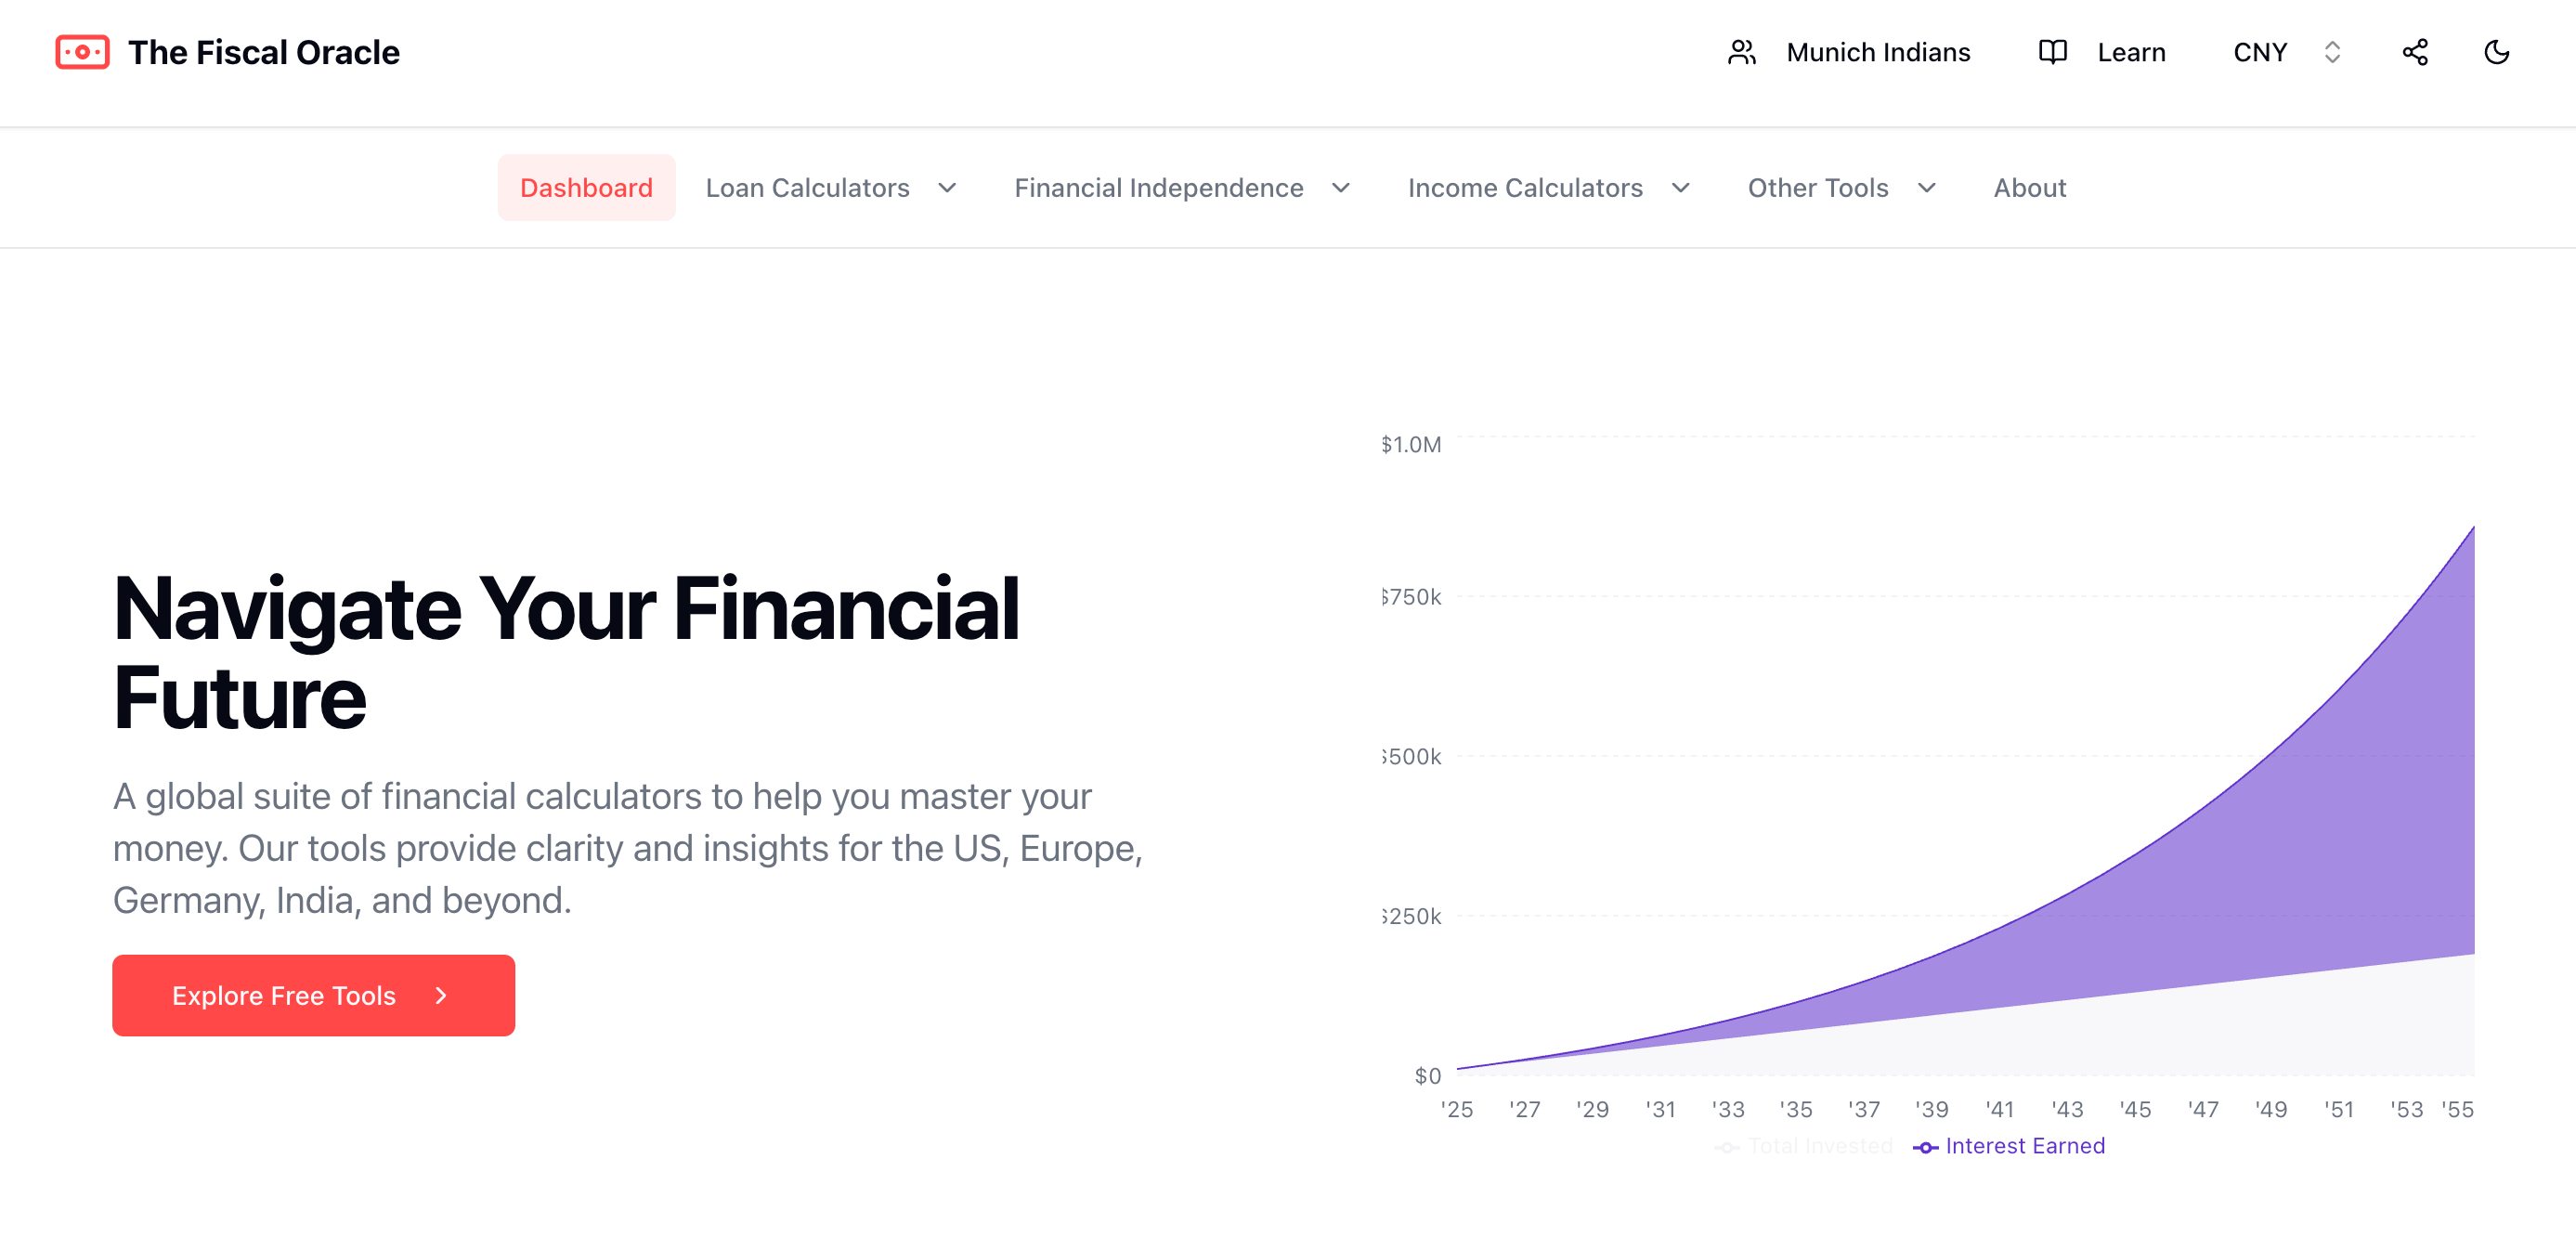Viewport: 2576px width, 1237px height.
Task: Click the Fiscal Oracle money logo icon
Action: pos(82,52)
